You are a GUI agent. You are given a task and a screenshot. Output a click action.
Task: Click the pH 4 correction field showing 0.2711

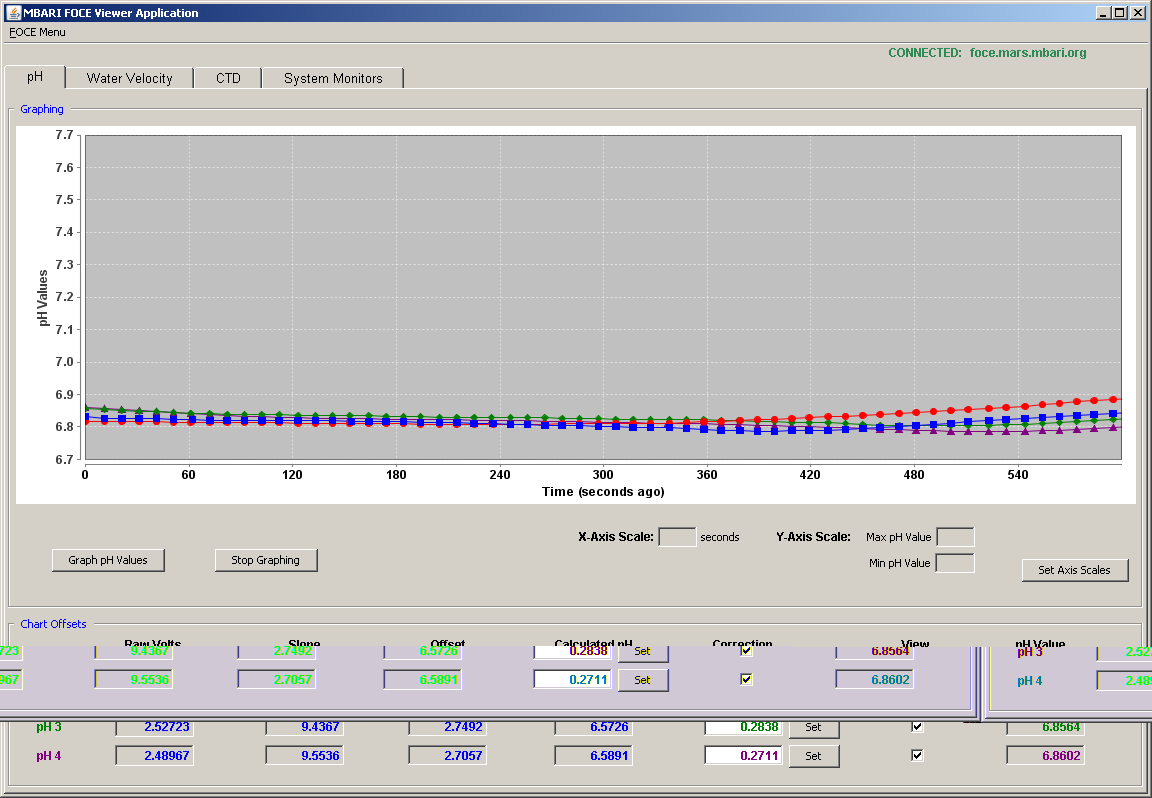pyautogui.click(x=744, y=755)
